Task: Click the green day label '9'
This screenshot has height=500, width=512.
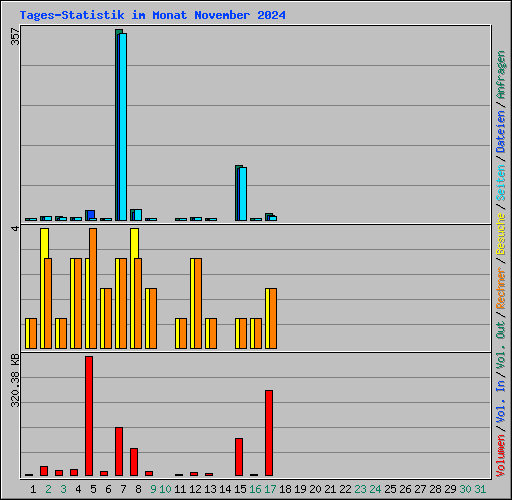Action: [153, 489]
